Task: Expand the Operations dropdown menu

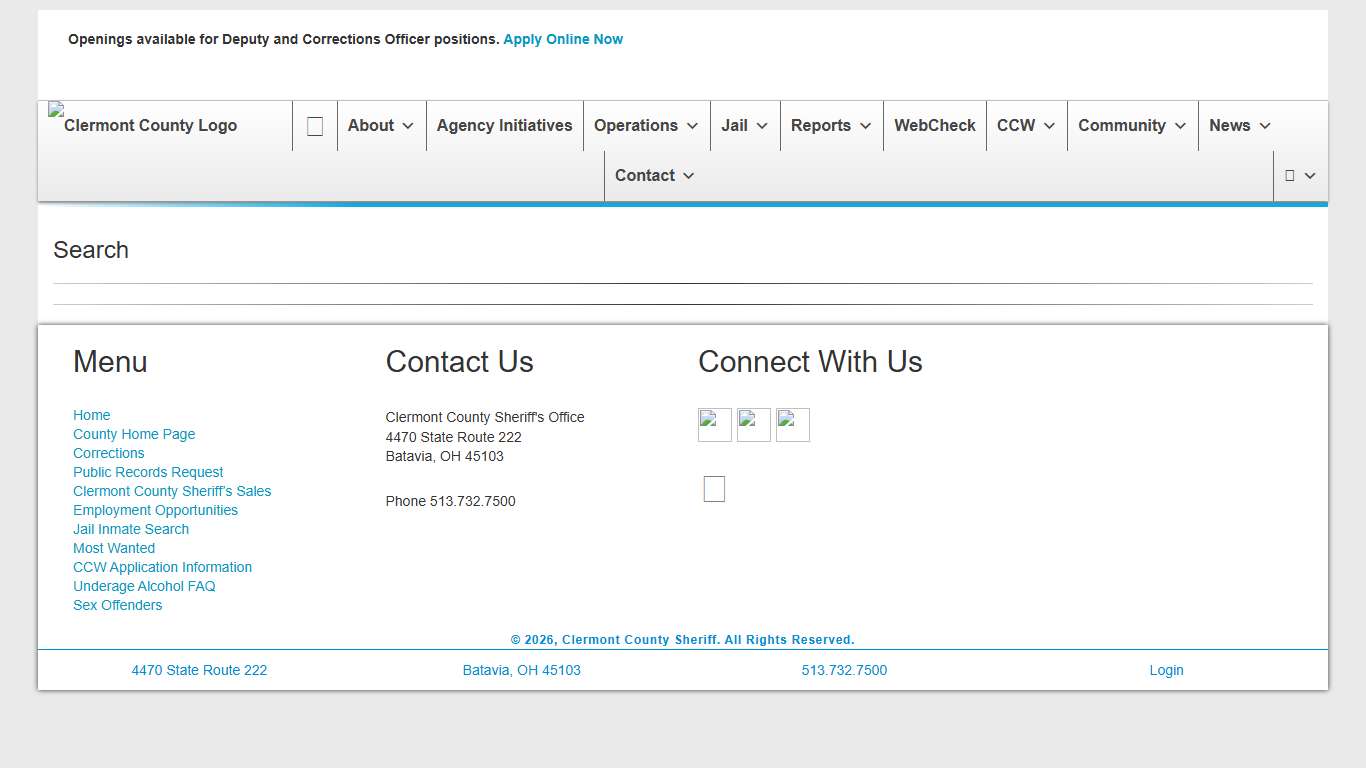Action: coord(646,126)
